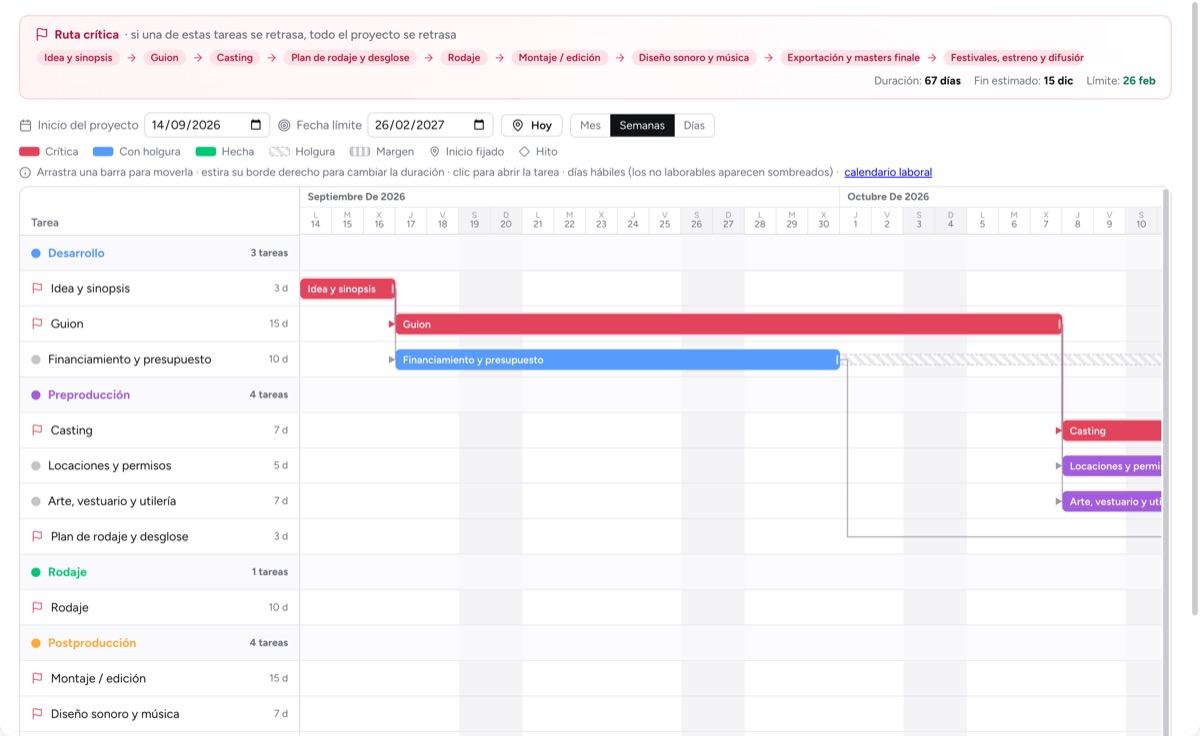The height and width of the screenshot is (736, 1200).
Task: Select the Semanas view option
Action: tap(642, 126)
